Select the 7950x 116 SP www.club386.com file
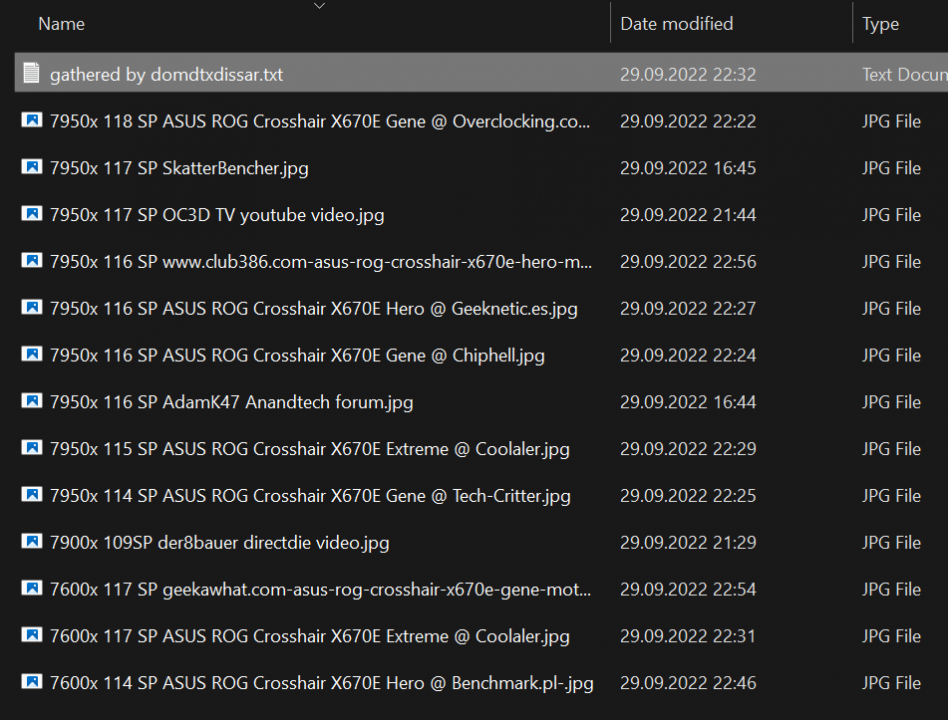 pos(321,262)
